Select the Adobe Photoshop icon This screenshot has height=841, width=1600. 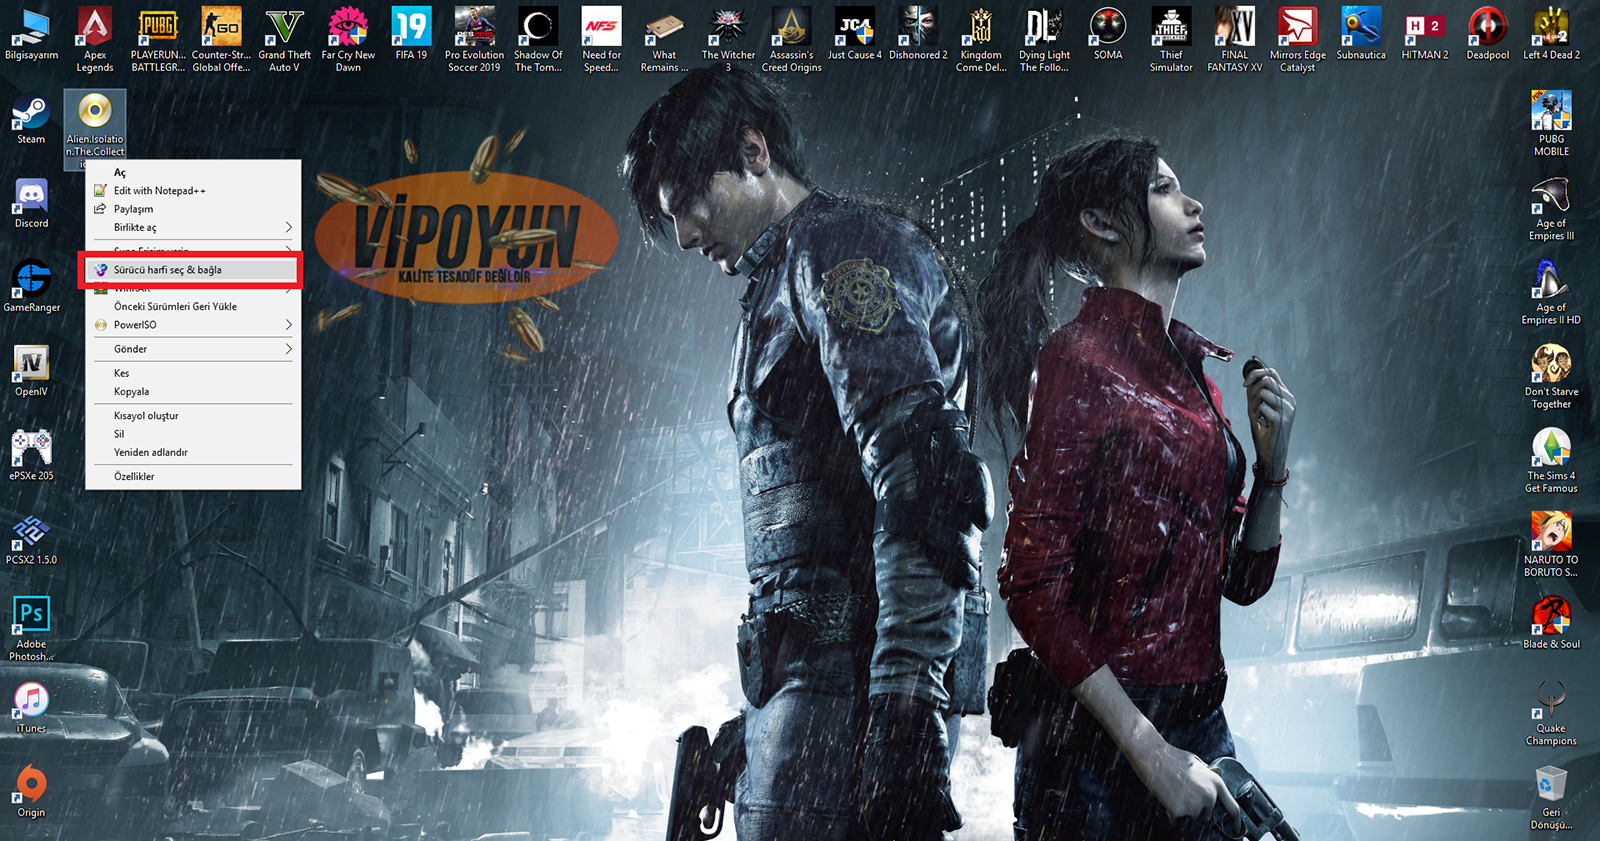31,630
